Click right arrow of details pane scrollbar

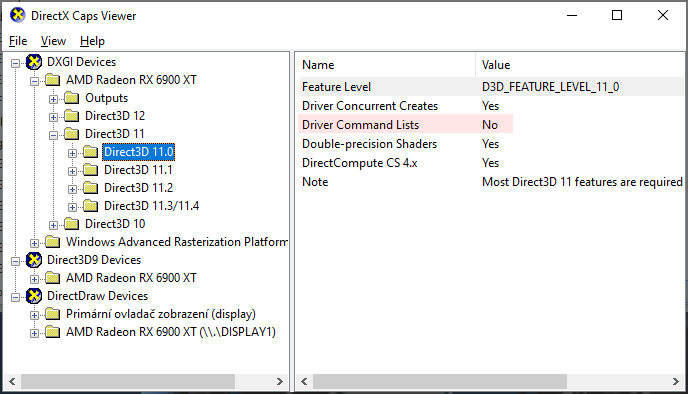tap(676, 382)
